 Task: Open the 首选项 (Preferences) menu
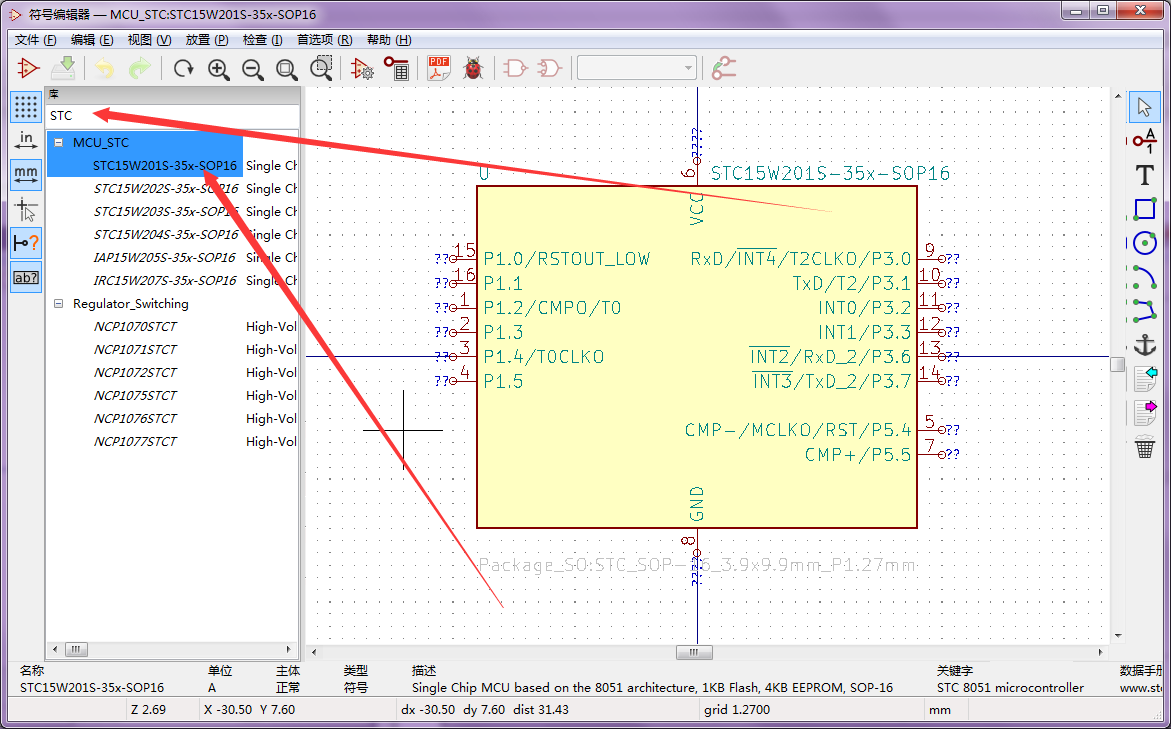point(324,40)
